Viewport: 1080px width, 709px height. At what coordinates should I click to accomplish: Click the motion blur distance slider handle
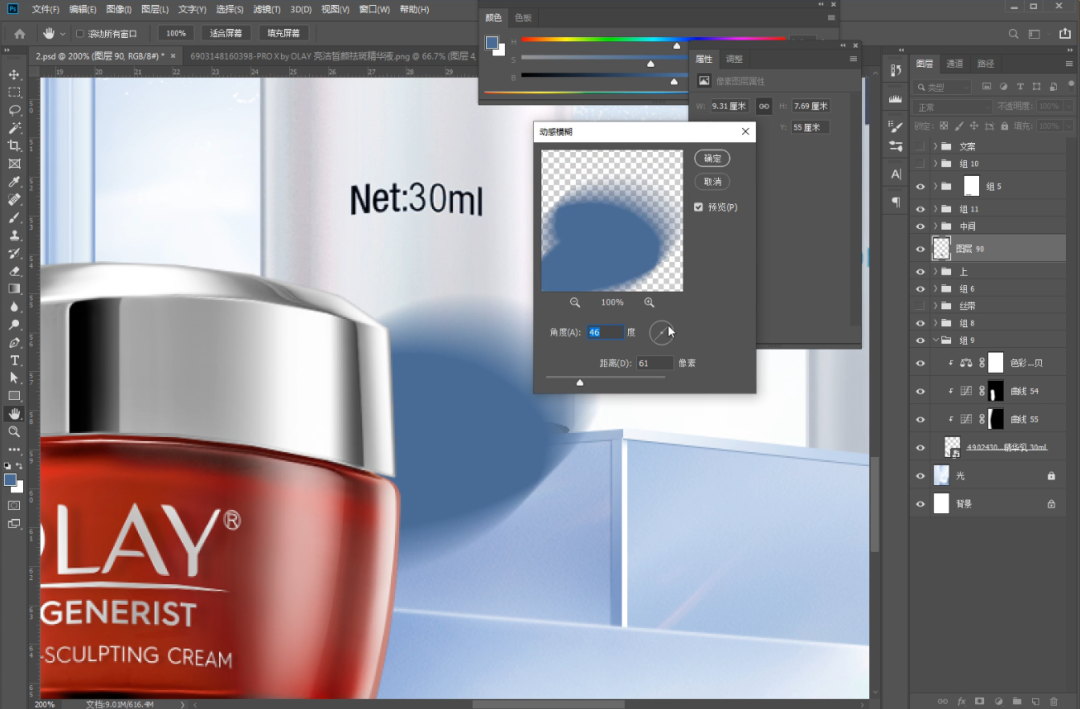pos(580,382)
